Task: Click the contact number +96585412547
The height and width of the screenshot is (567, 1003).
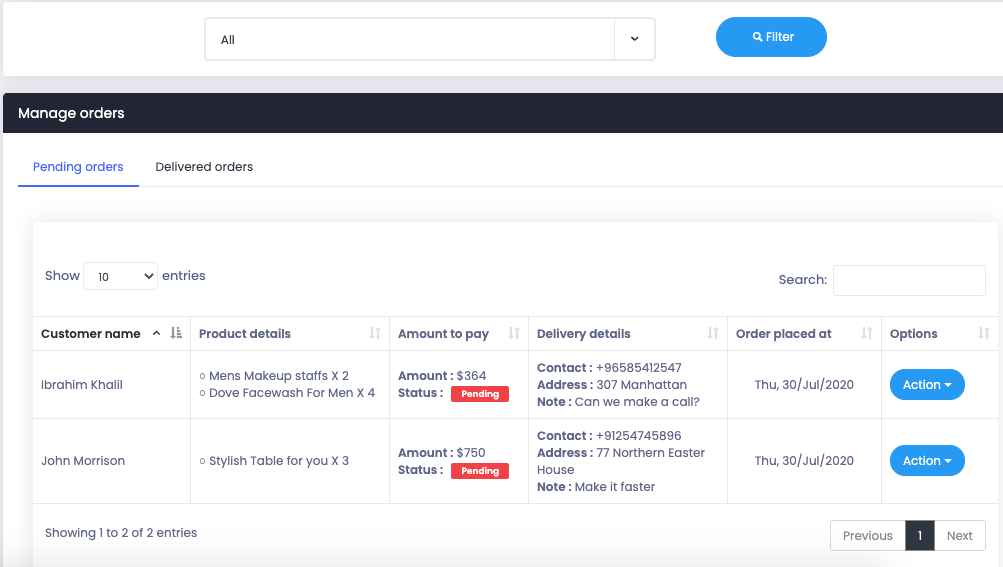Action: pyautogui.click(x=638, y=368)
